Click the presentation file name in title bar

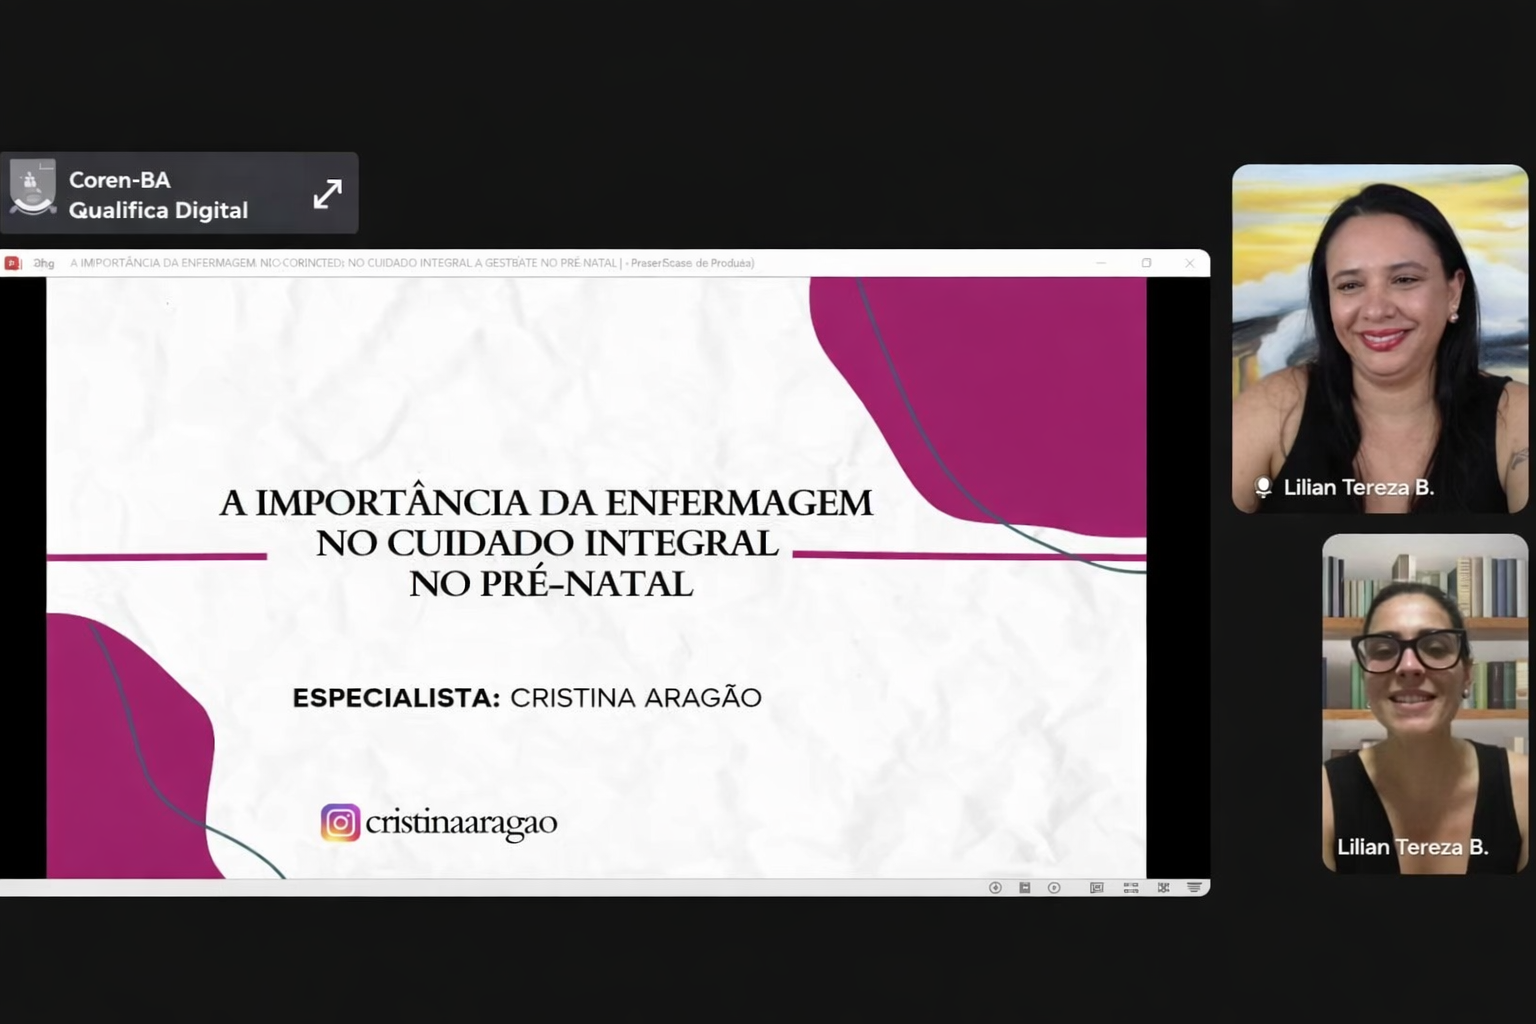point(343,263)
